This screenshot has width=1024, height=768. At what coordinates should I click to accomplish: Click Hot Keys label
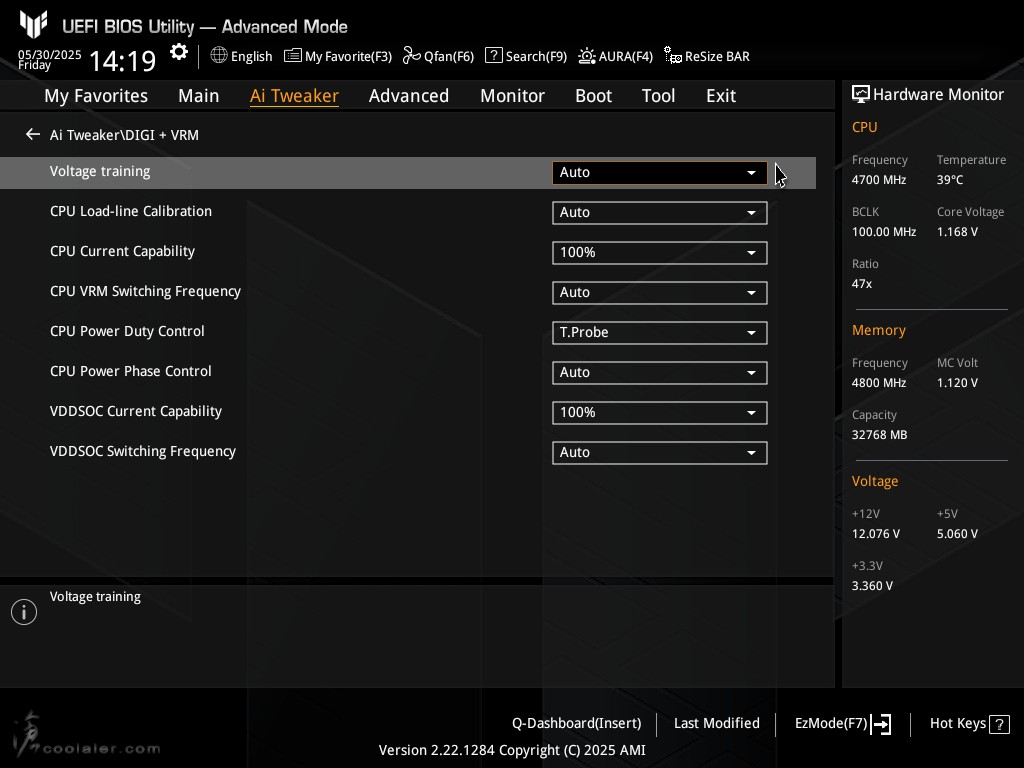click(x=957, y=724)
